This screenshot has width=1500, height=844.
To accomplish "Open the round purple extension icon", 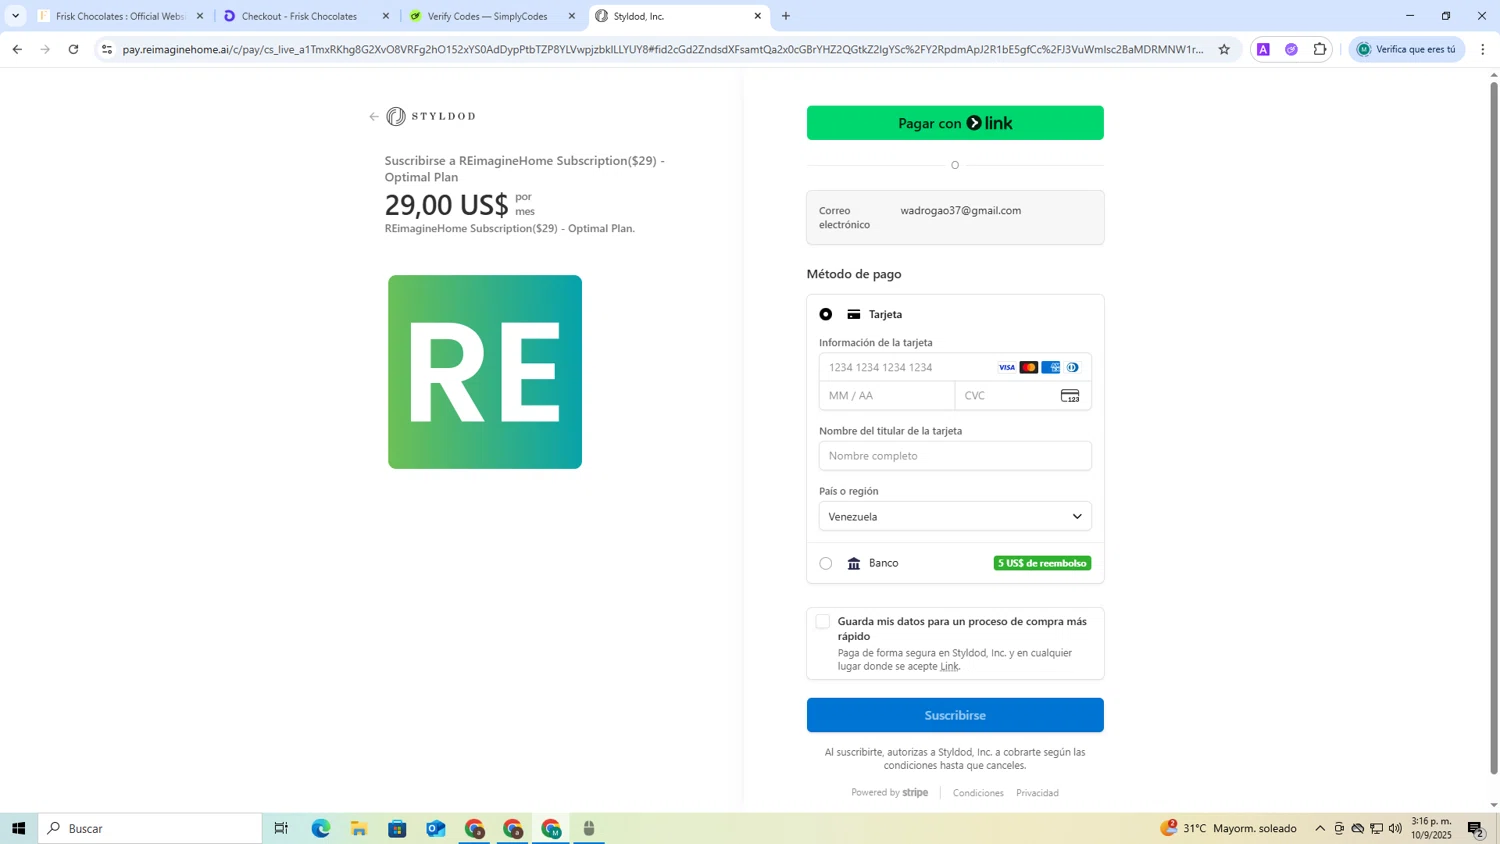I will 1292,49.
